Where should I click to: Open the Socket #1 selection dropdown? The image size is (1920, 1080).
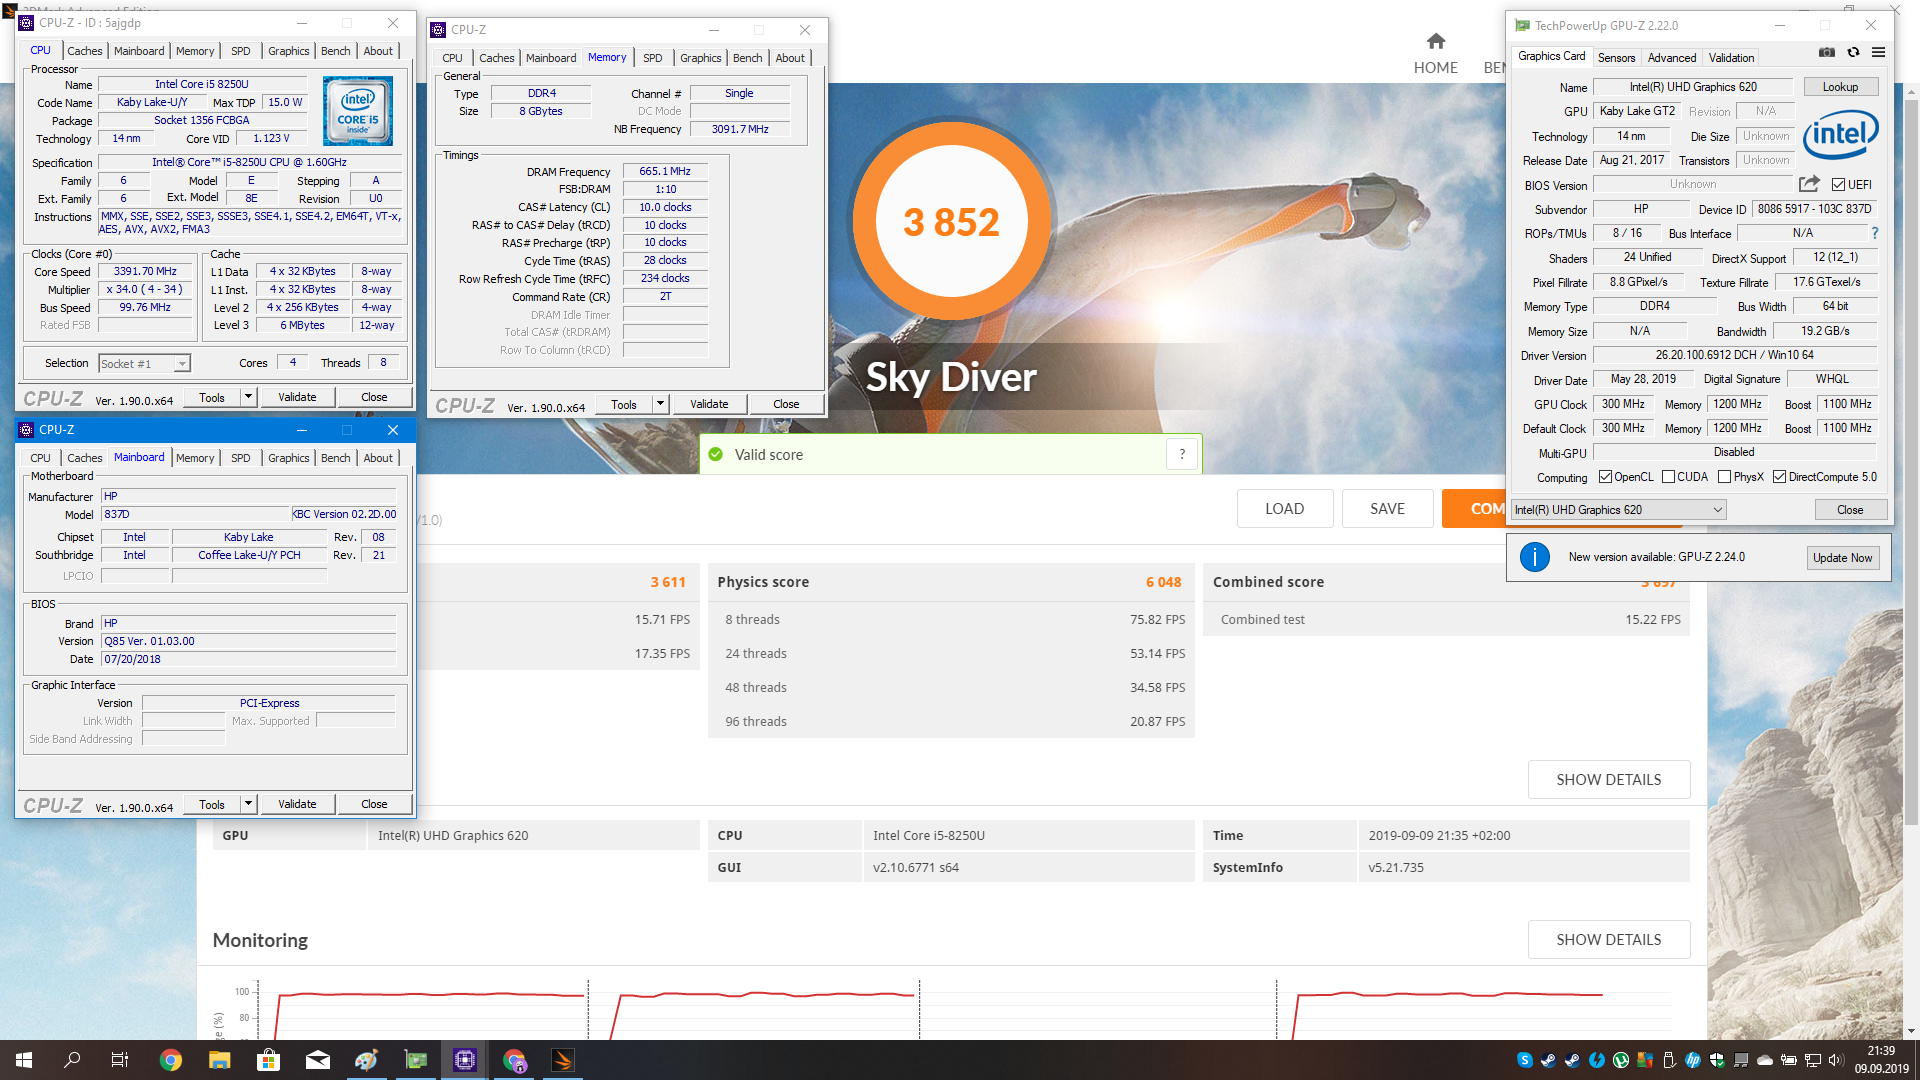(x=144, y=363)
